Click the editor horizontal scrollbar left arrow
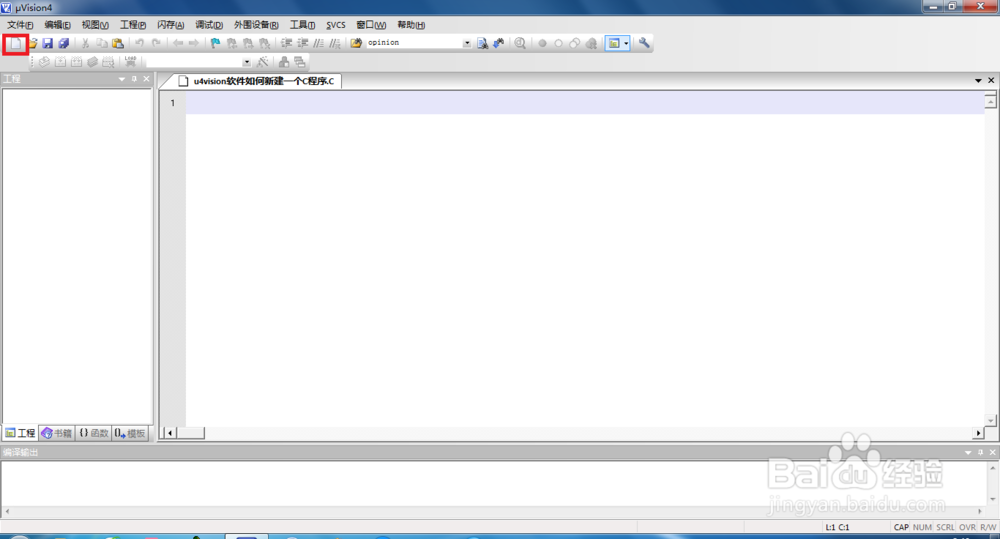Screen dimensions: 1000x539 click(x=169, y=433)
